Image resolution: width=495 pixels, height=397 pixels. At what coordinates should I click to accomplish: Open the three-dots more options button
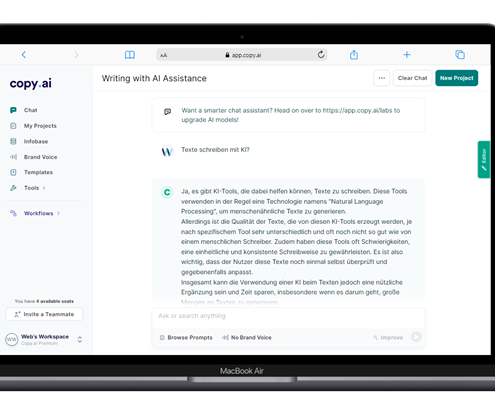tap(382, 78)
